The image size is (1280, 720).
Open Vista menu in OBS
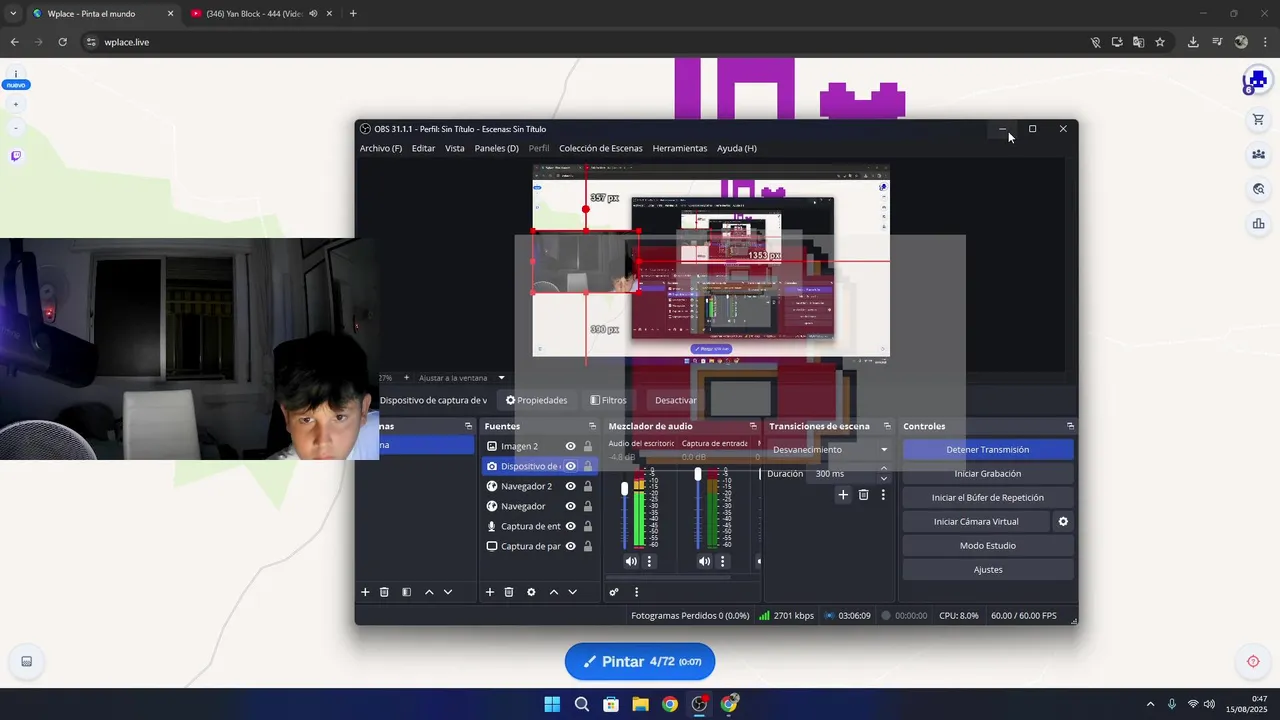[x=455, y=148]
